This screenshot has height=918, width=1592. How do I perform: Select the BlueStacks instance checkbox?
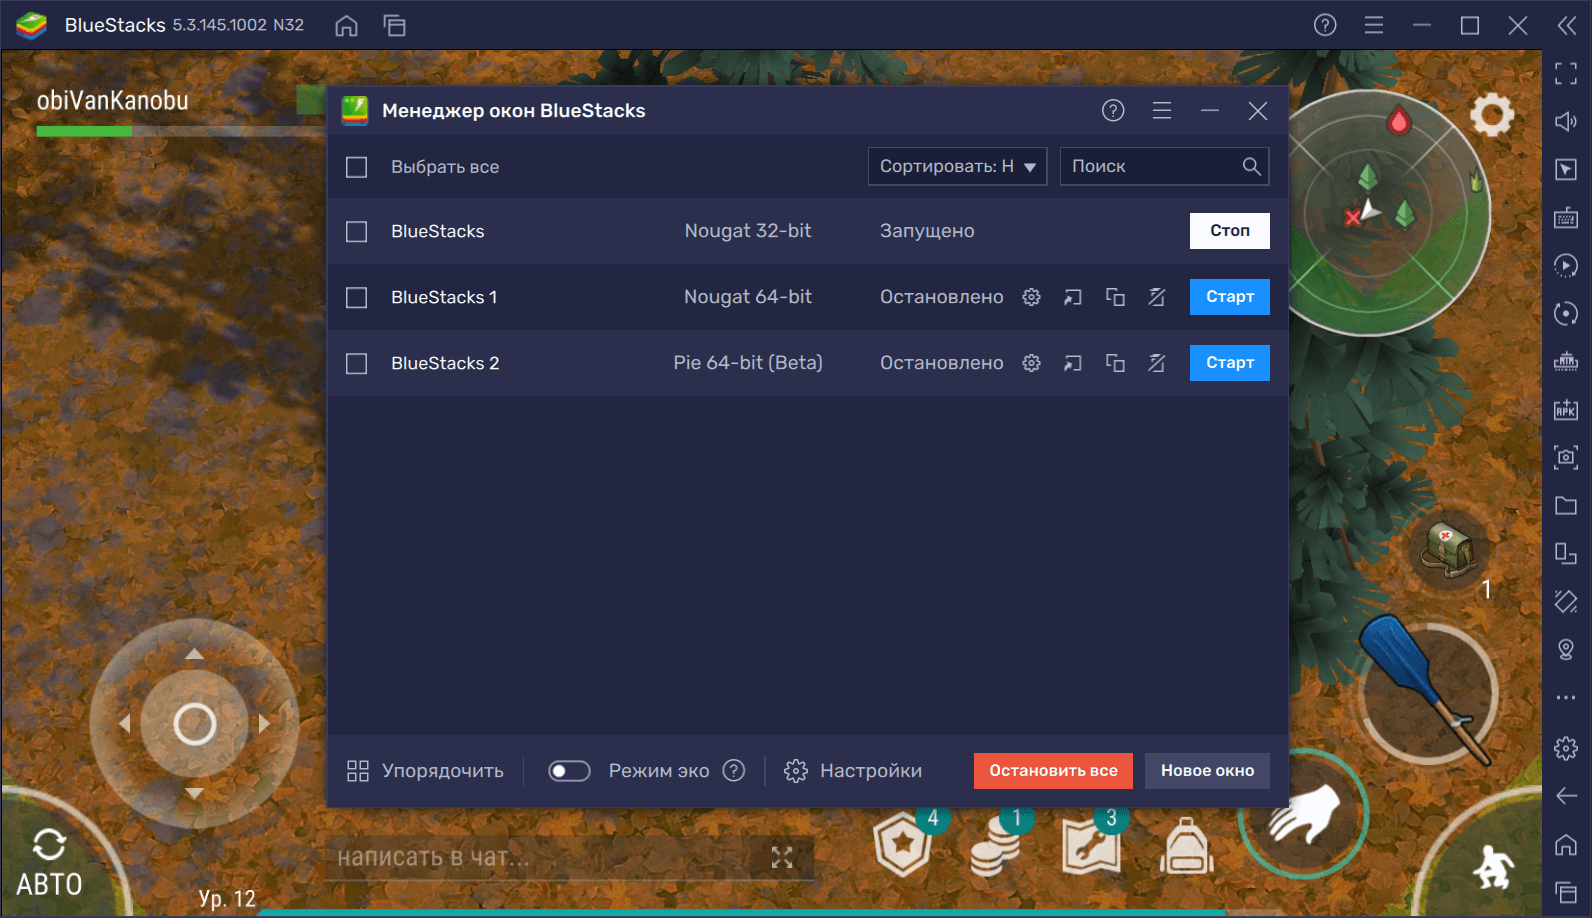coord(357,231)
